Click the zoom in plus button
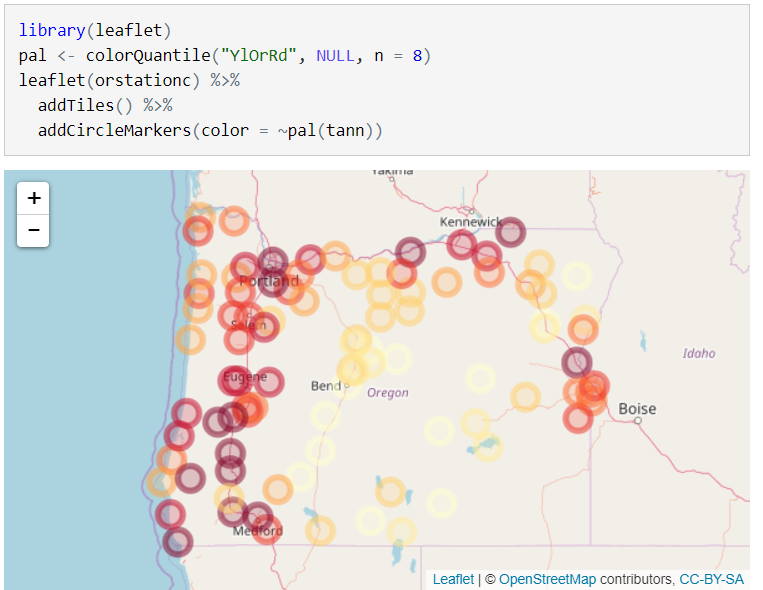Viewport: 763px width, 590px height. click(x=33, y=199)
